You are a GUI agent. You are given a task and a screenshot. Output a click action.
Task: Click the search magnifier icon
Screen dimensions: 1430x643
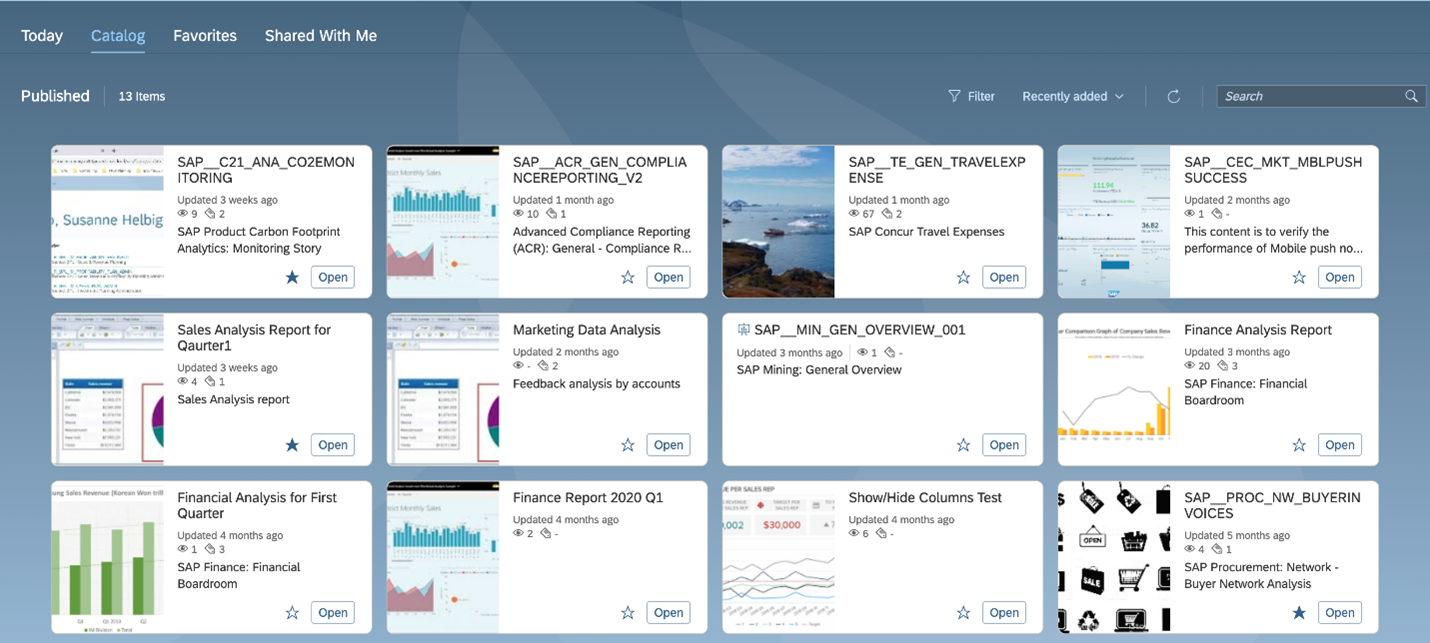pos(1411,96)
